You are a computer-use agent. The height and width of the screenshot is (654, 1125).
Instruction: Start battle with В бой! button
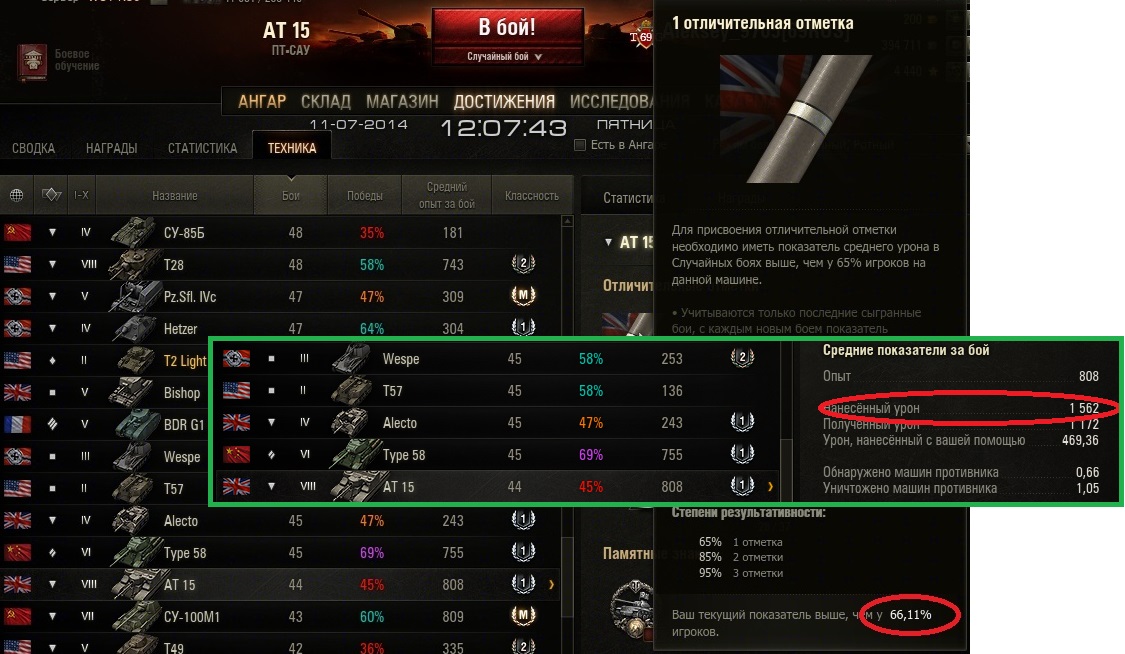pyautogui.click(x=507, y=28)
